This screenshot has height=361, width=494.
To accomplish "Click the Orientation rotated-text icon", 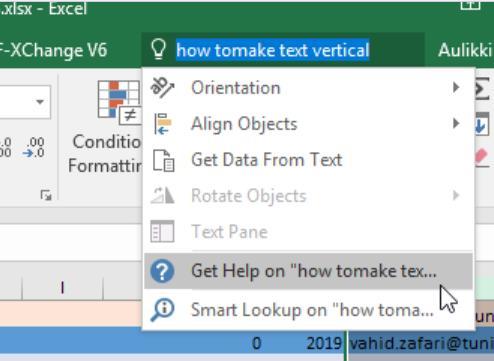I will (162, 88).
